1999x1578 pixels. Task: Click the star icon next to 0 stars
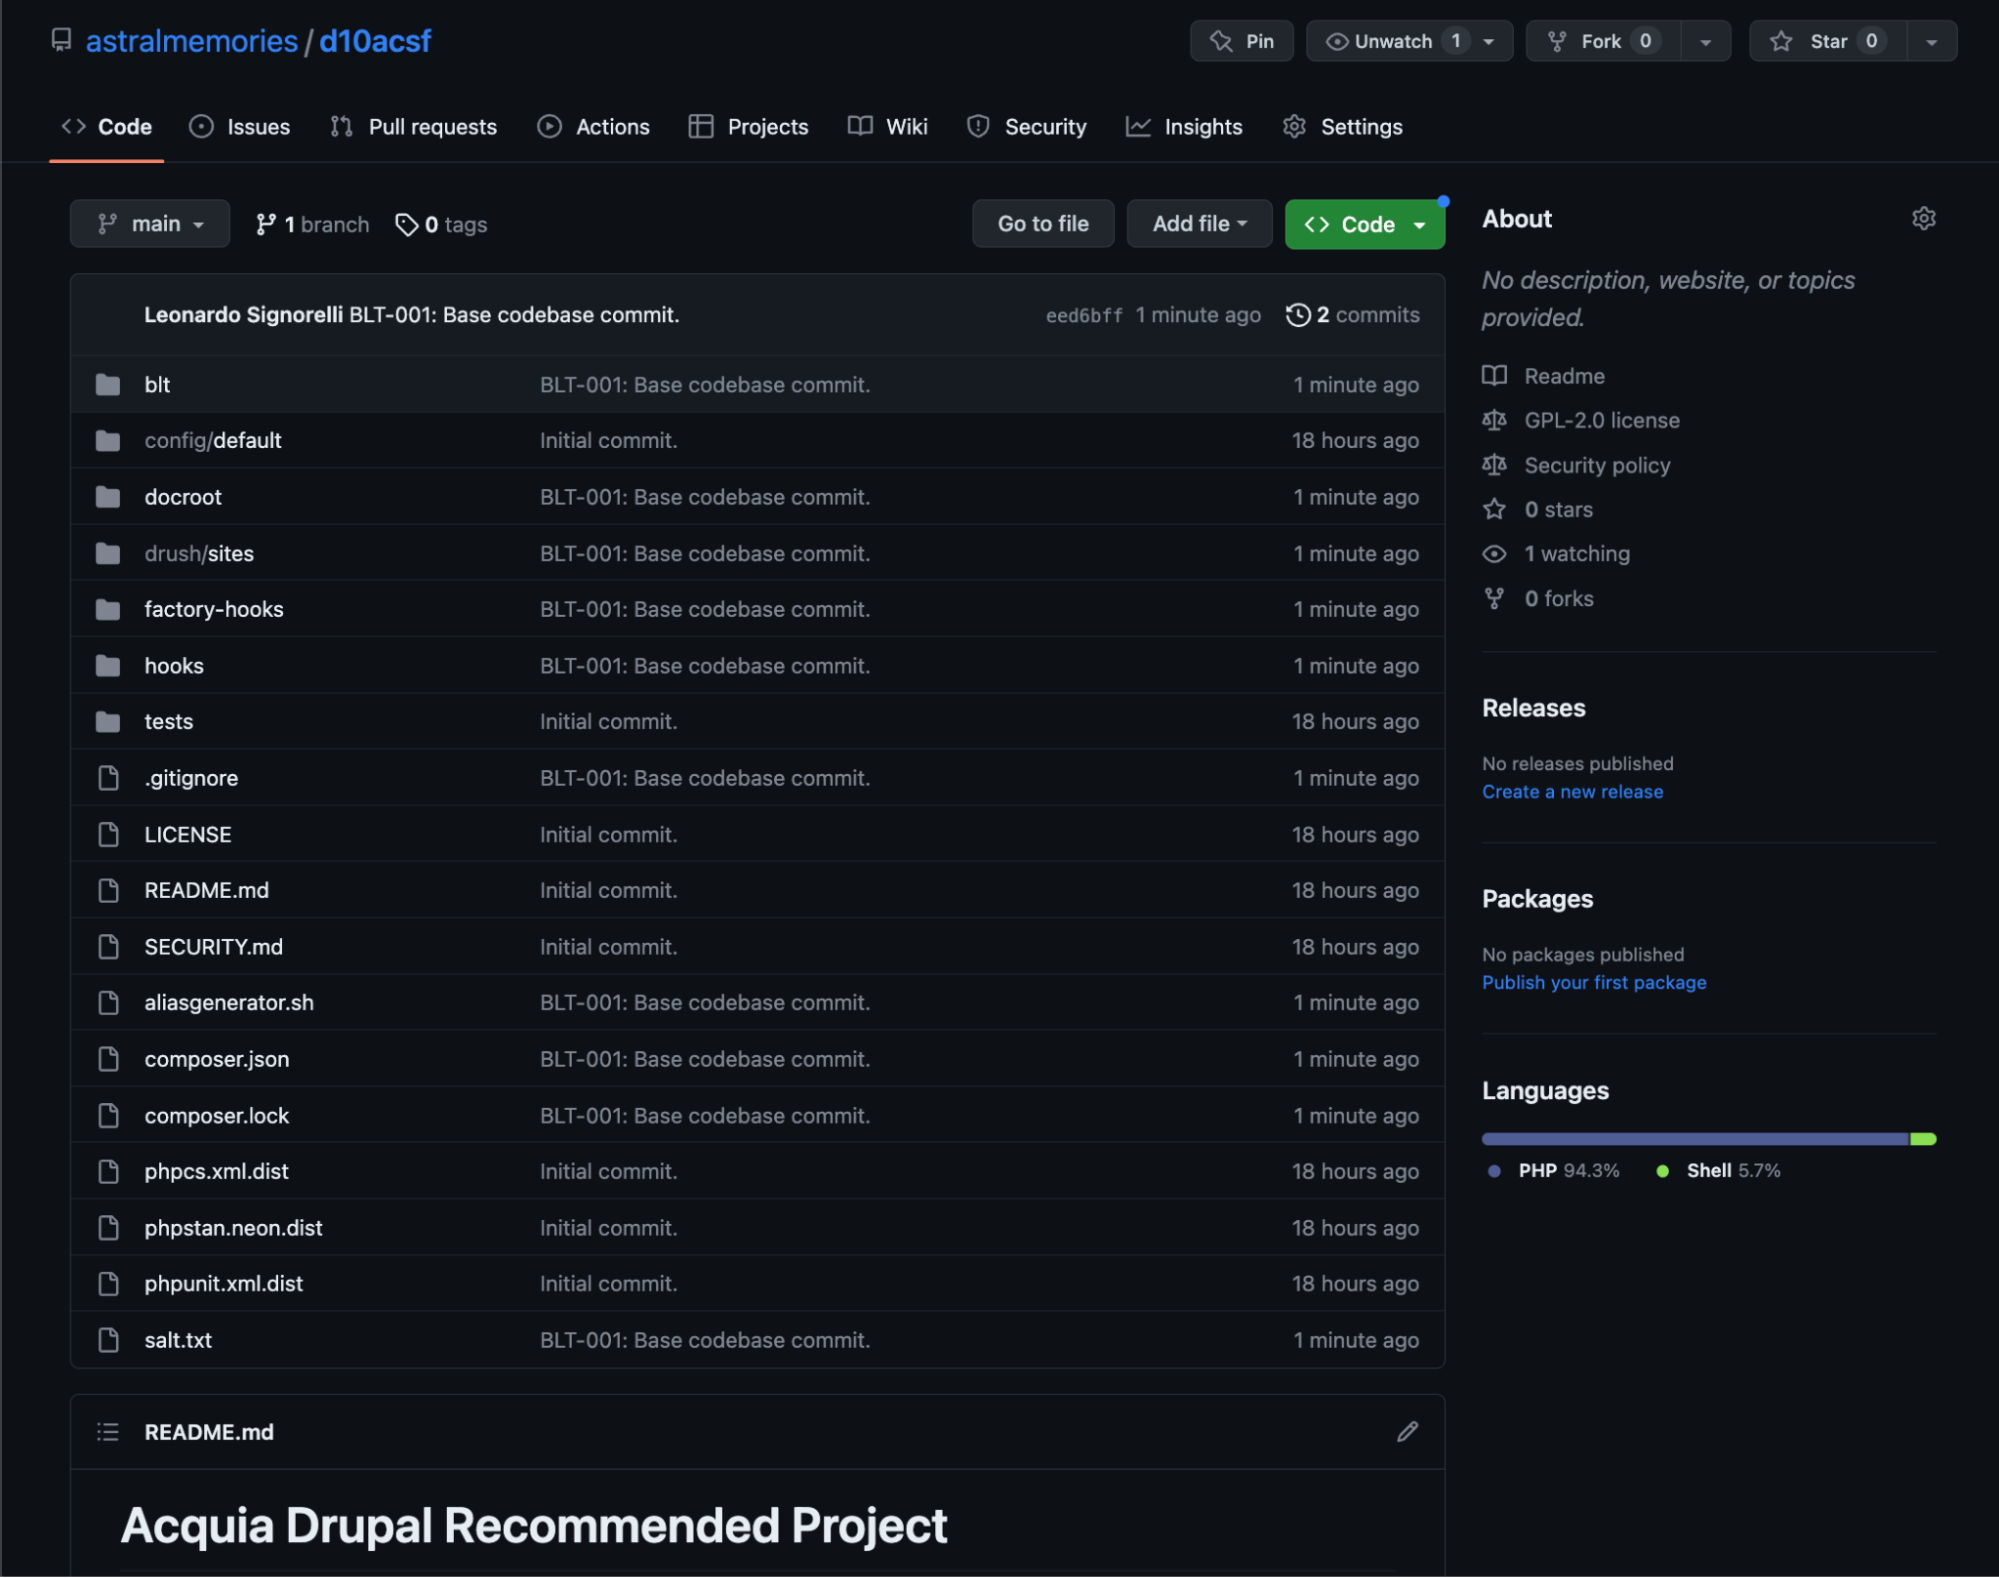click(x=1493, y=509)
